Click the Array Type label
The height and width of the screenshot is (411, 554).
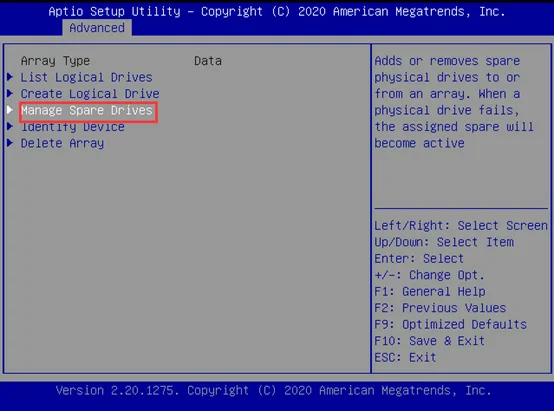click(x=55, y=61)
